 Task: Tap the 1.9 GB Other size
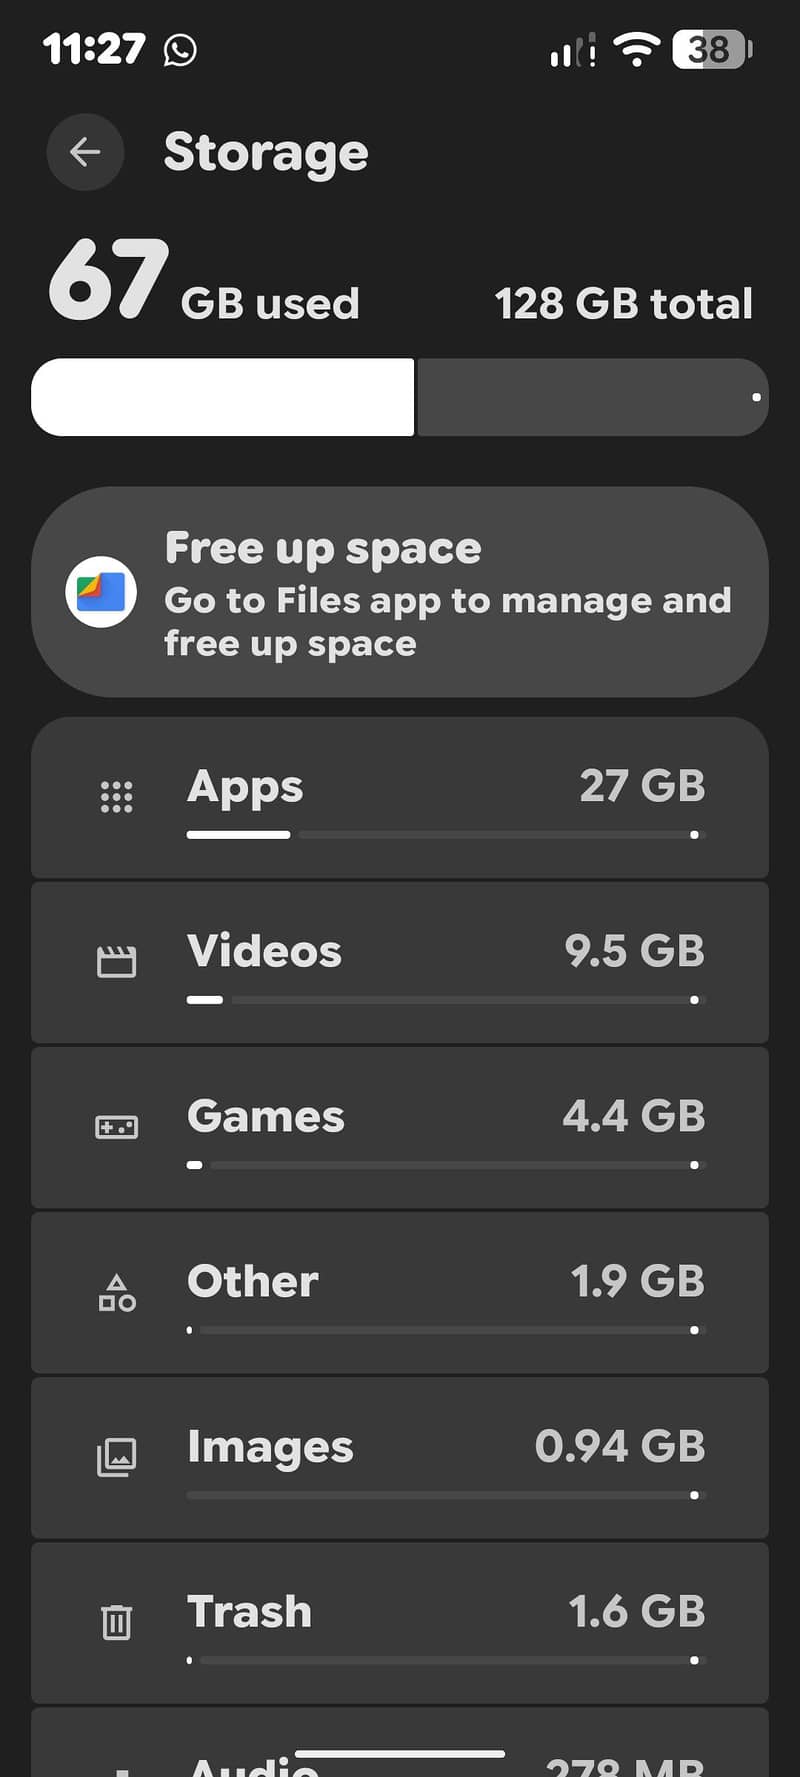point(638,1281)
